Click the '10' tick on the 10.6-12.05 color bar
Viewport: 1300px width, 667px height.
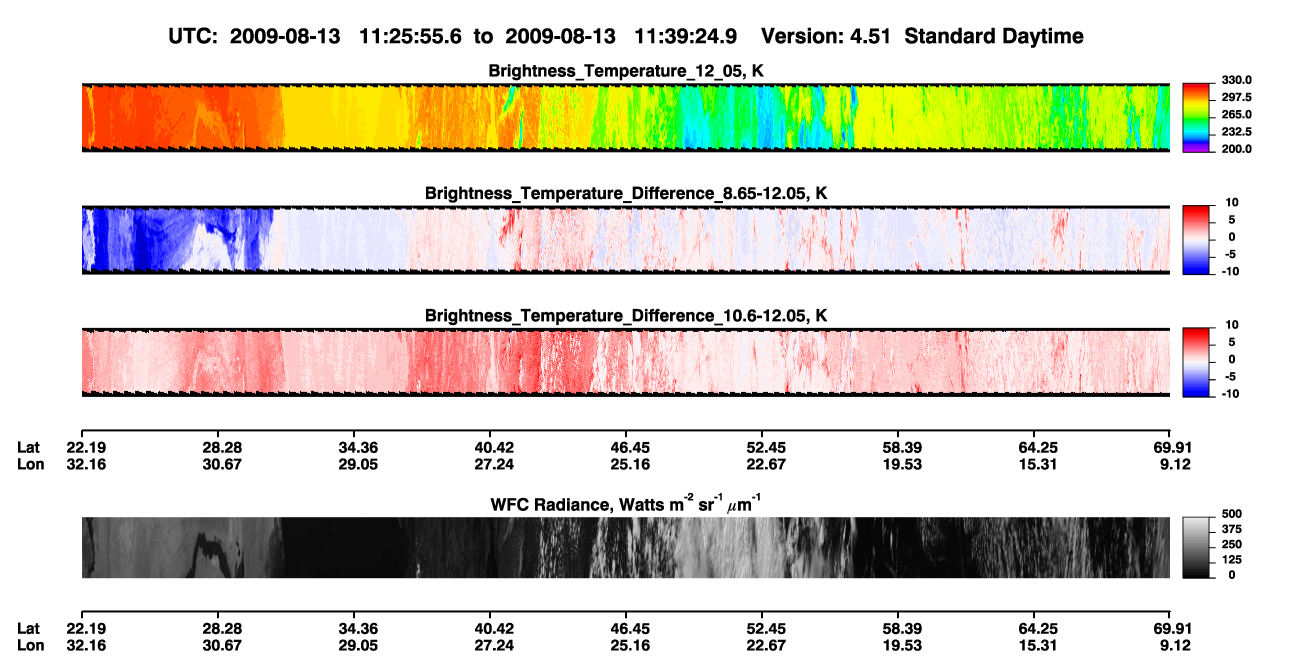click(x=1234, y=325)
